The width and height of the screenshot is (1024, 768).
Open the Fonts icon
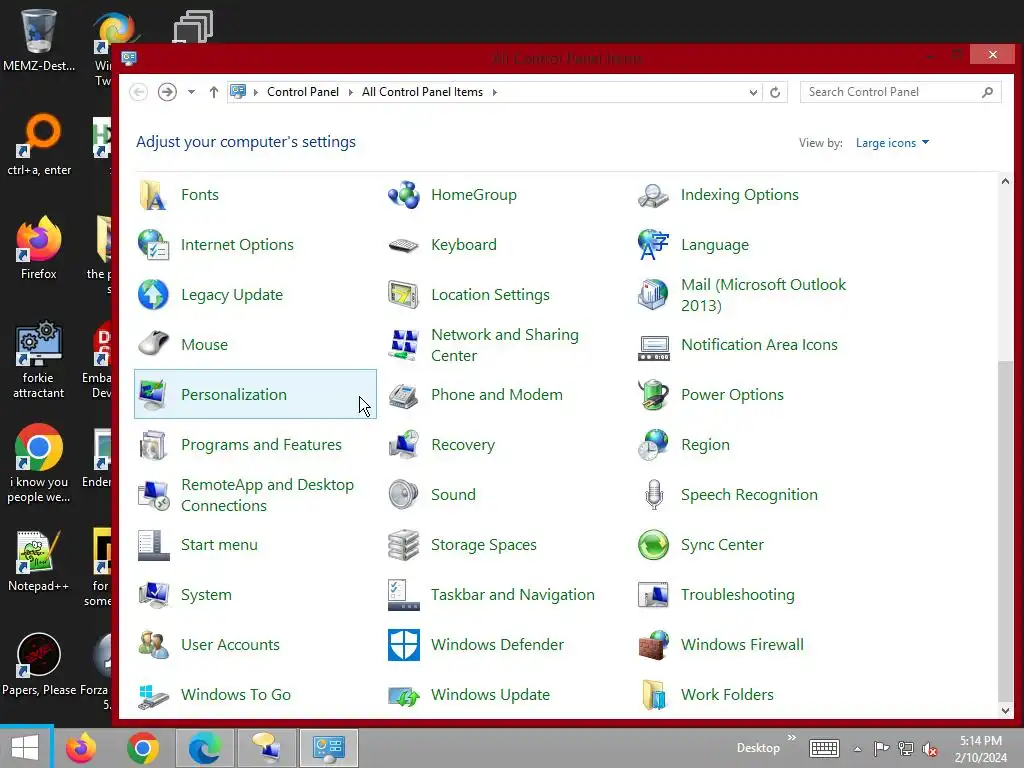click(153, 195)
